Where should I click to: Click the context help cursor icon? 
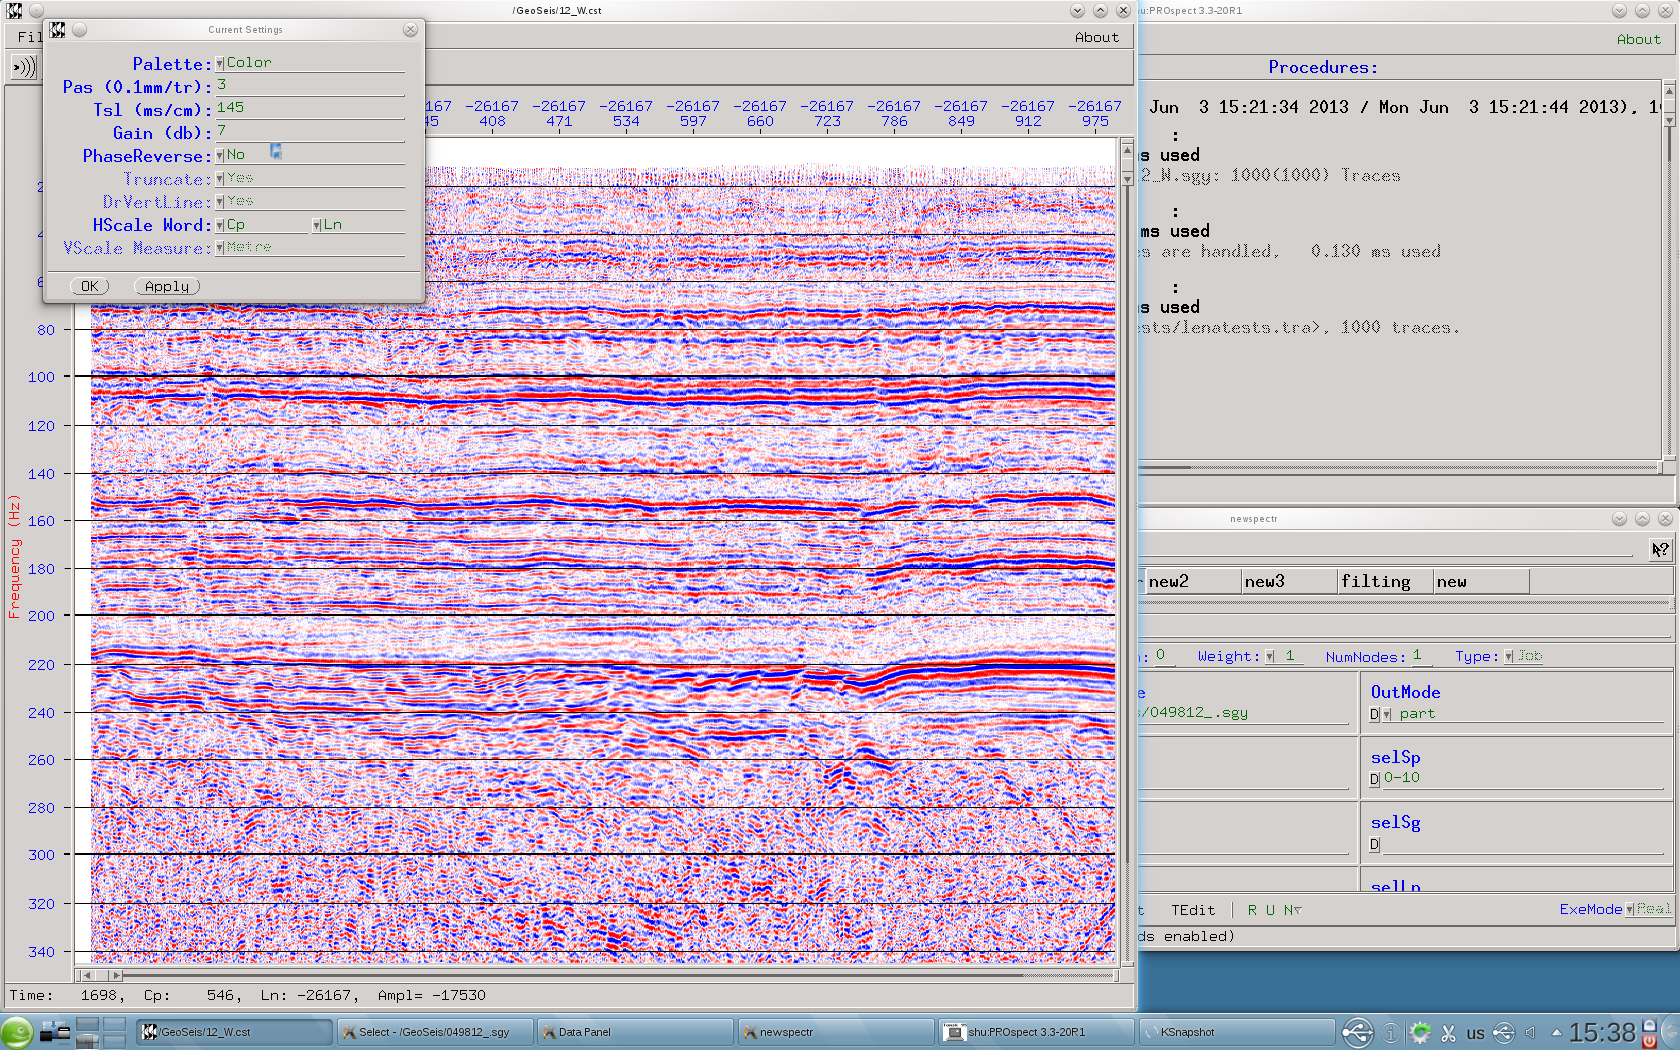coord(1660,549)
